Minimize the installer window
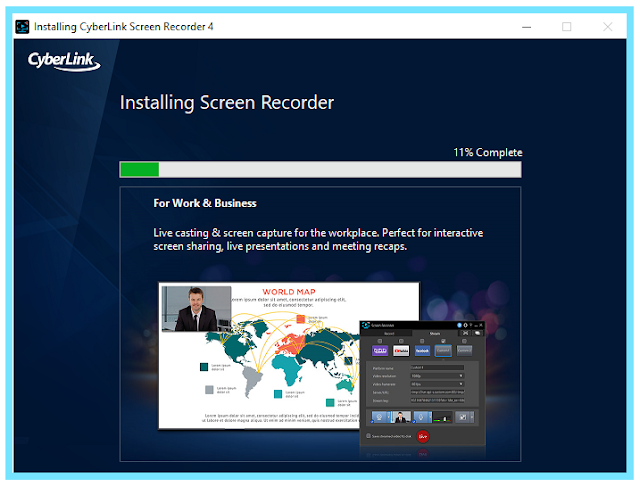Screen dimensions: 640x487 click(x=527, y=27)
